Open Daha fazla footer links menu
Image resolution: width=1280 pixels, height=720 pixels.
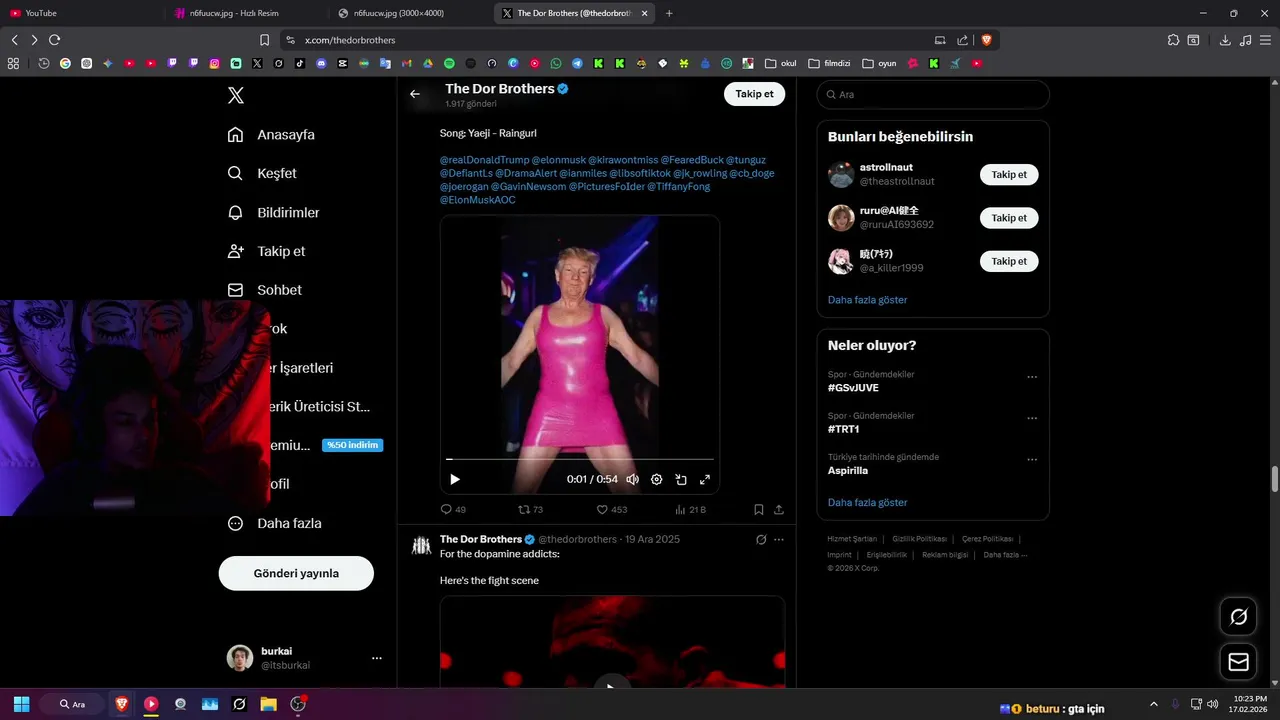point(1005,554)
